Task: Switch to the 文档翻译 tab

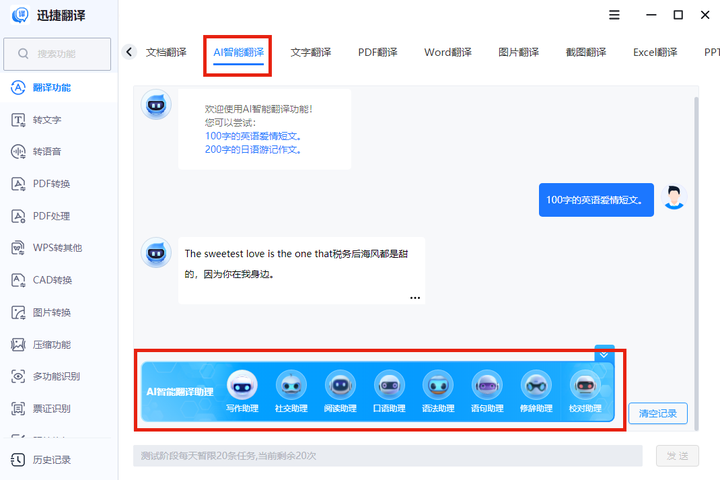Action: pyautogui.click(x=166, y=52)
